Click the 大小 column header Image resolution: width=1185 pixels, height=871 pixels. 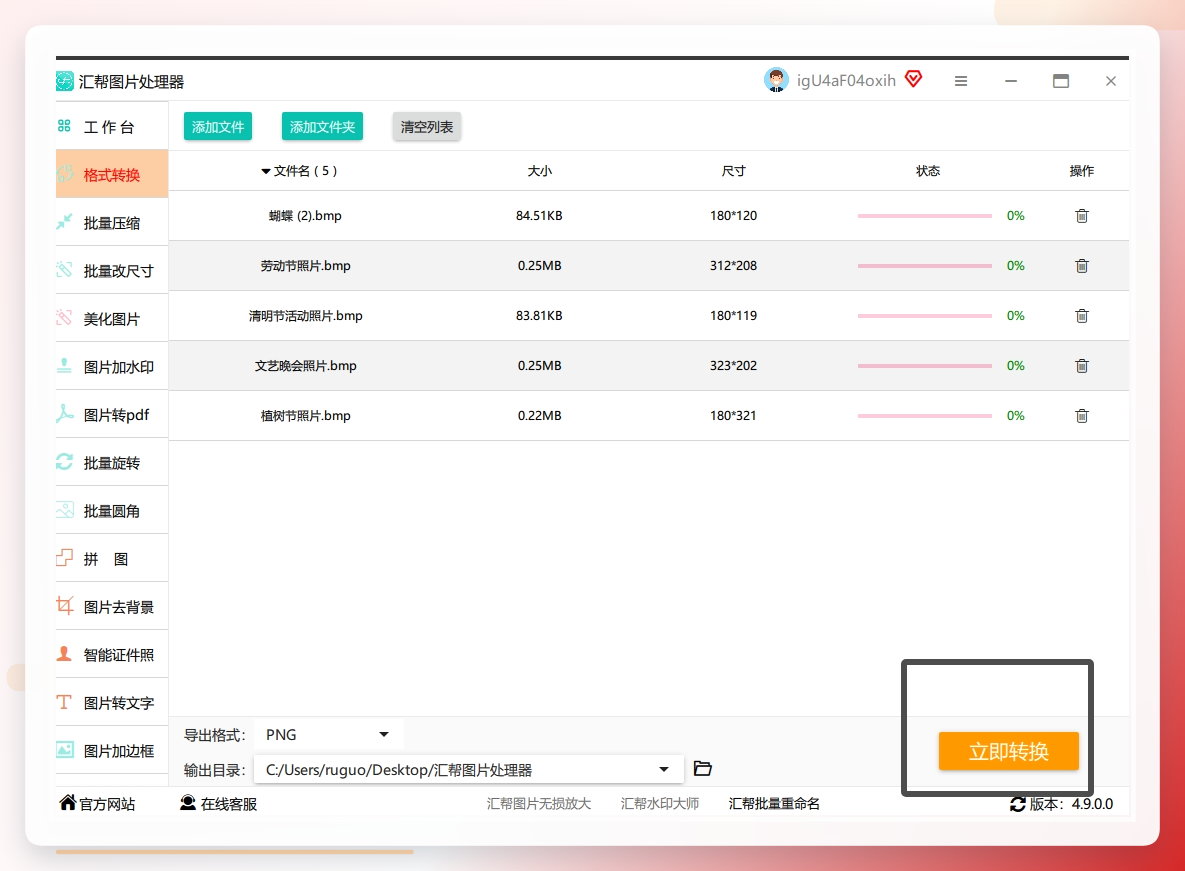(540, 171)
